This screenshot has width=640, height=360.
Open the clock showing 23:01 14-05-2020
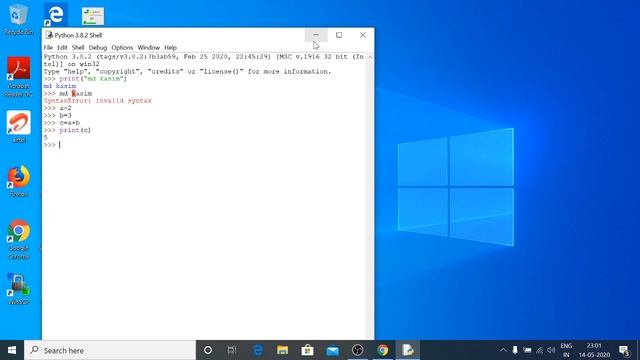(x=594, y=350)
